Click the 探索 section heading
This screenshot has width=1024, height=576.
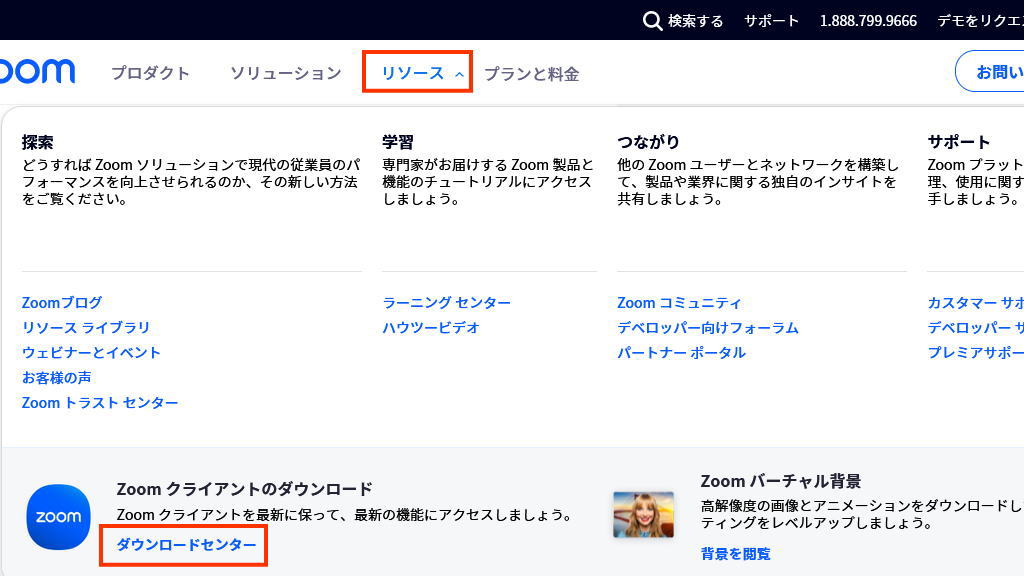pyautogui.click(x=37, y=142)
